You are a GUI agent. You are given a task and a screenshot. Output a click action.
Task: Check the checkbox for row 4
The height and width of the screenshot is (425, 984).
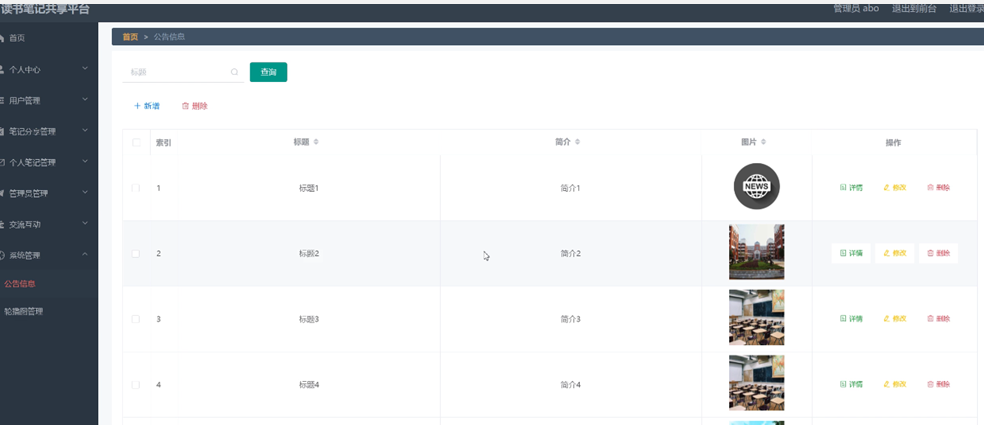coord(136,384)
